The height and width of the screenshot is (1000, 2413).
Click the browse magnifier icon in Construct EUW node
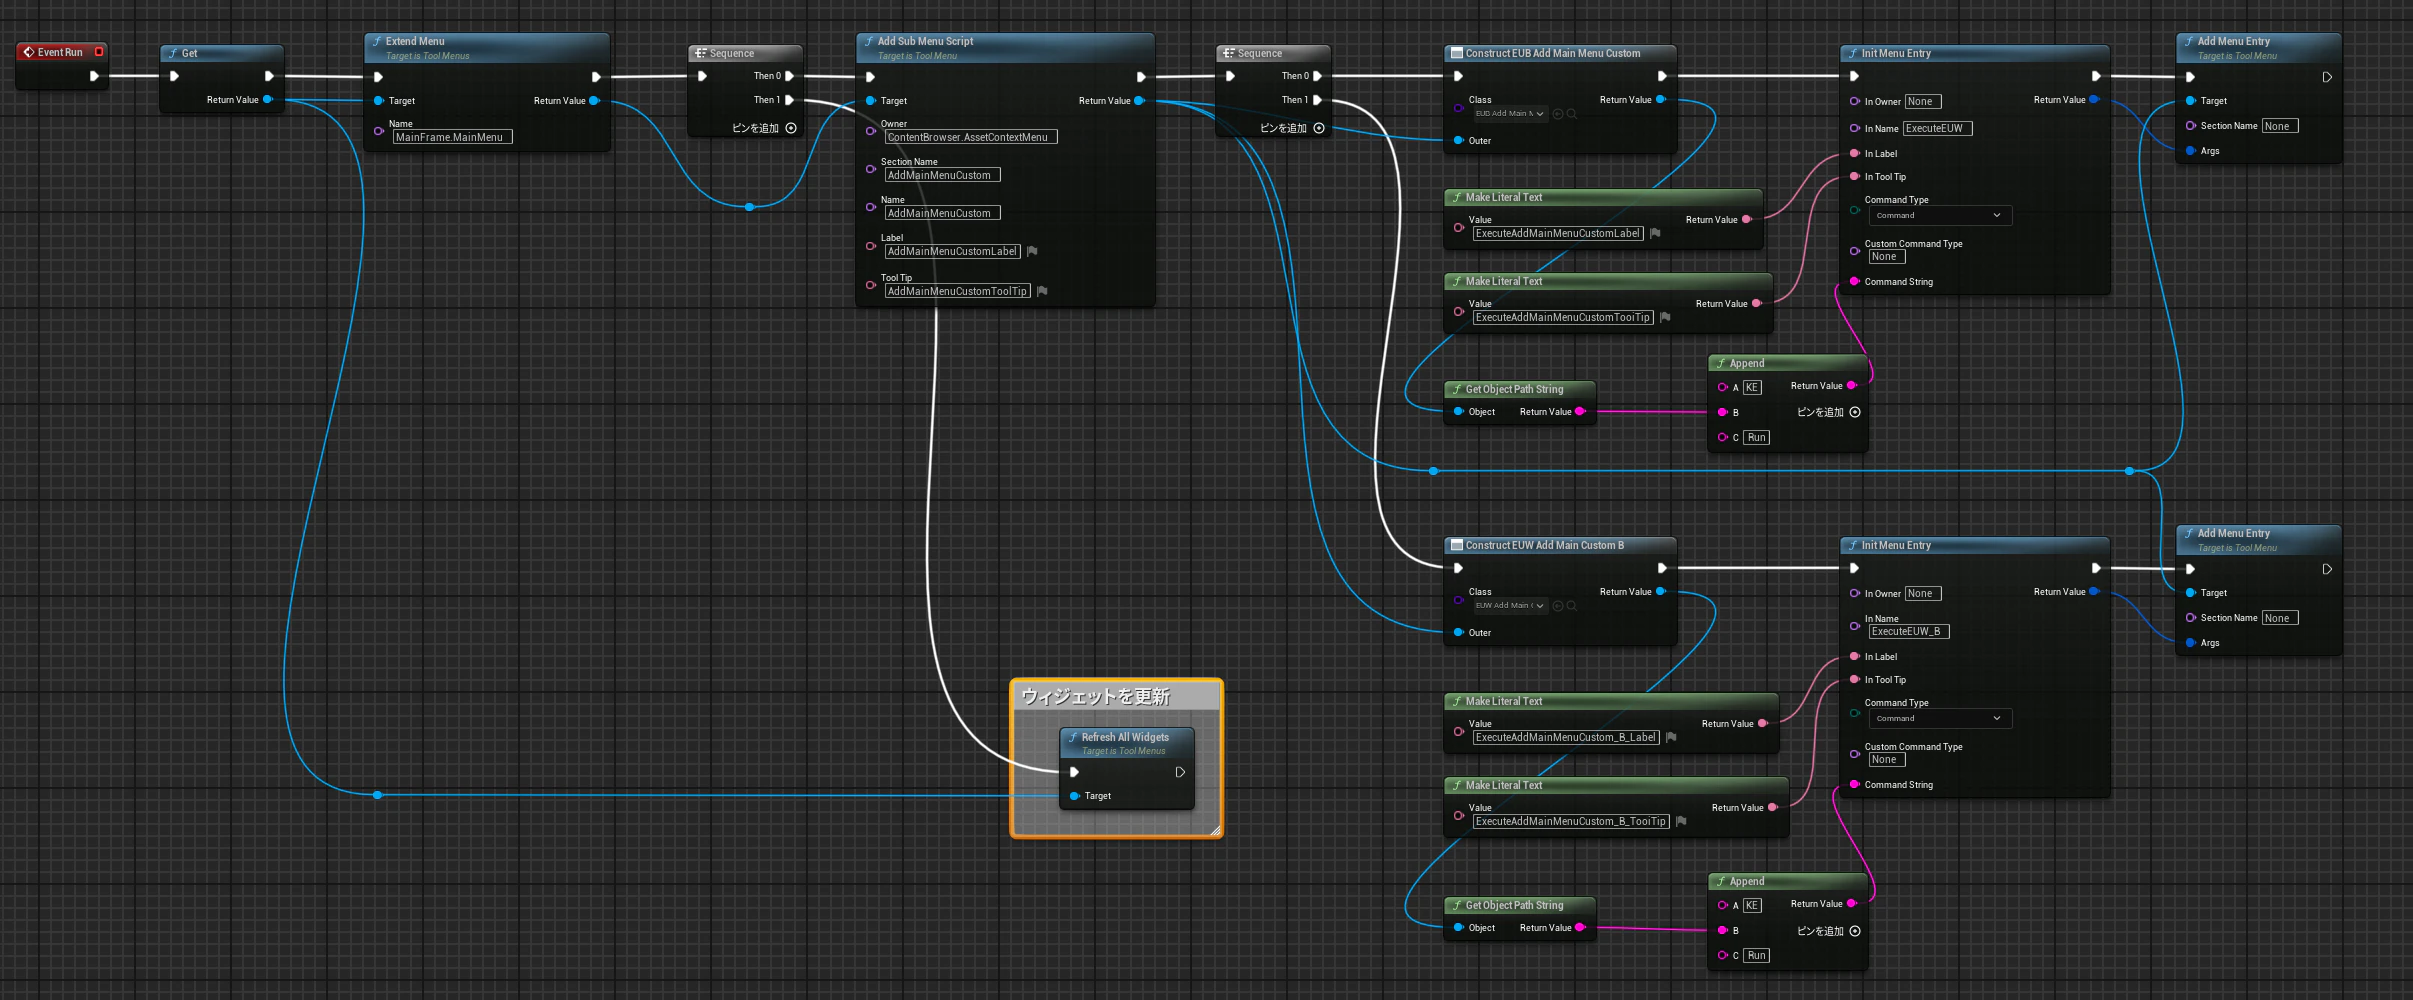[1572, 606]
